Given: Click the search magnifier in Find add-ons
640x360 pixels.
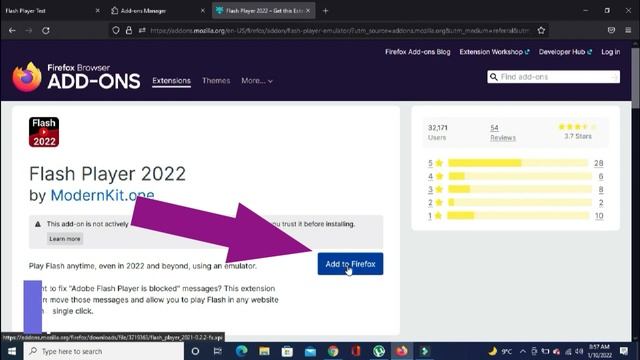Looking at the screenshot, I should click(x=493, y=77).
